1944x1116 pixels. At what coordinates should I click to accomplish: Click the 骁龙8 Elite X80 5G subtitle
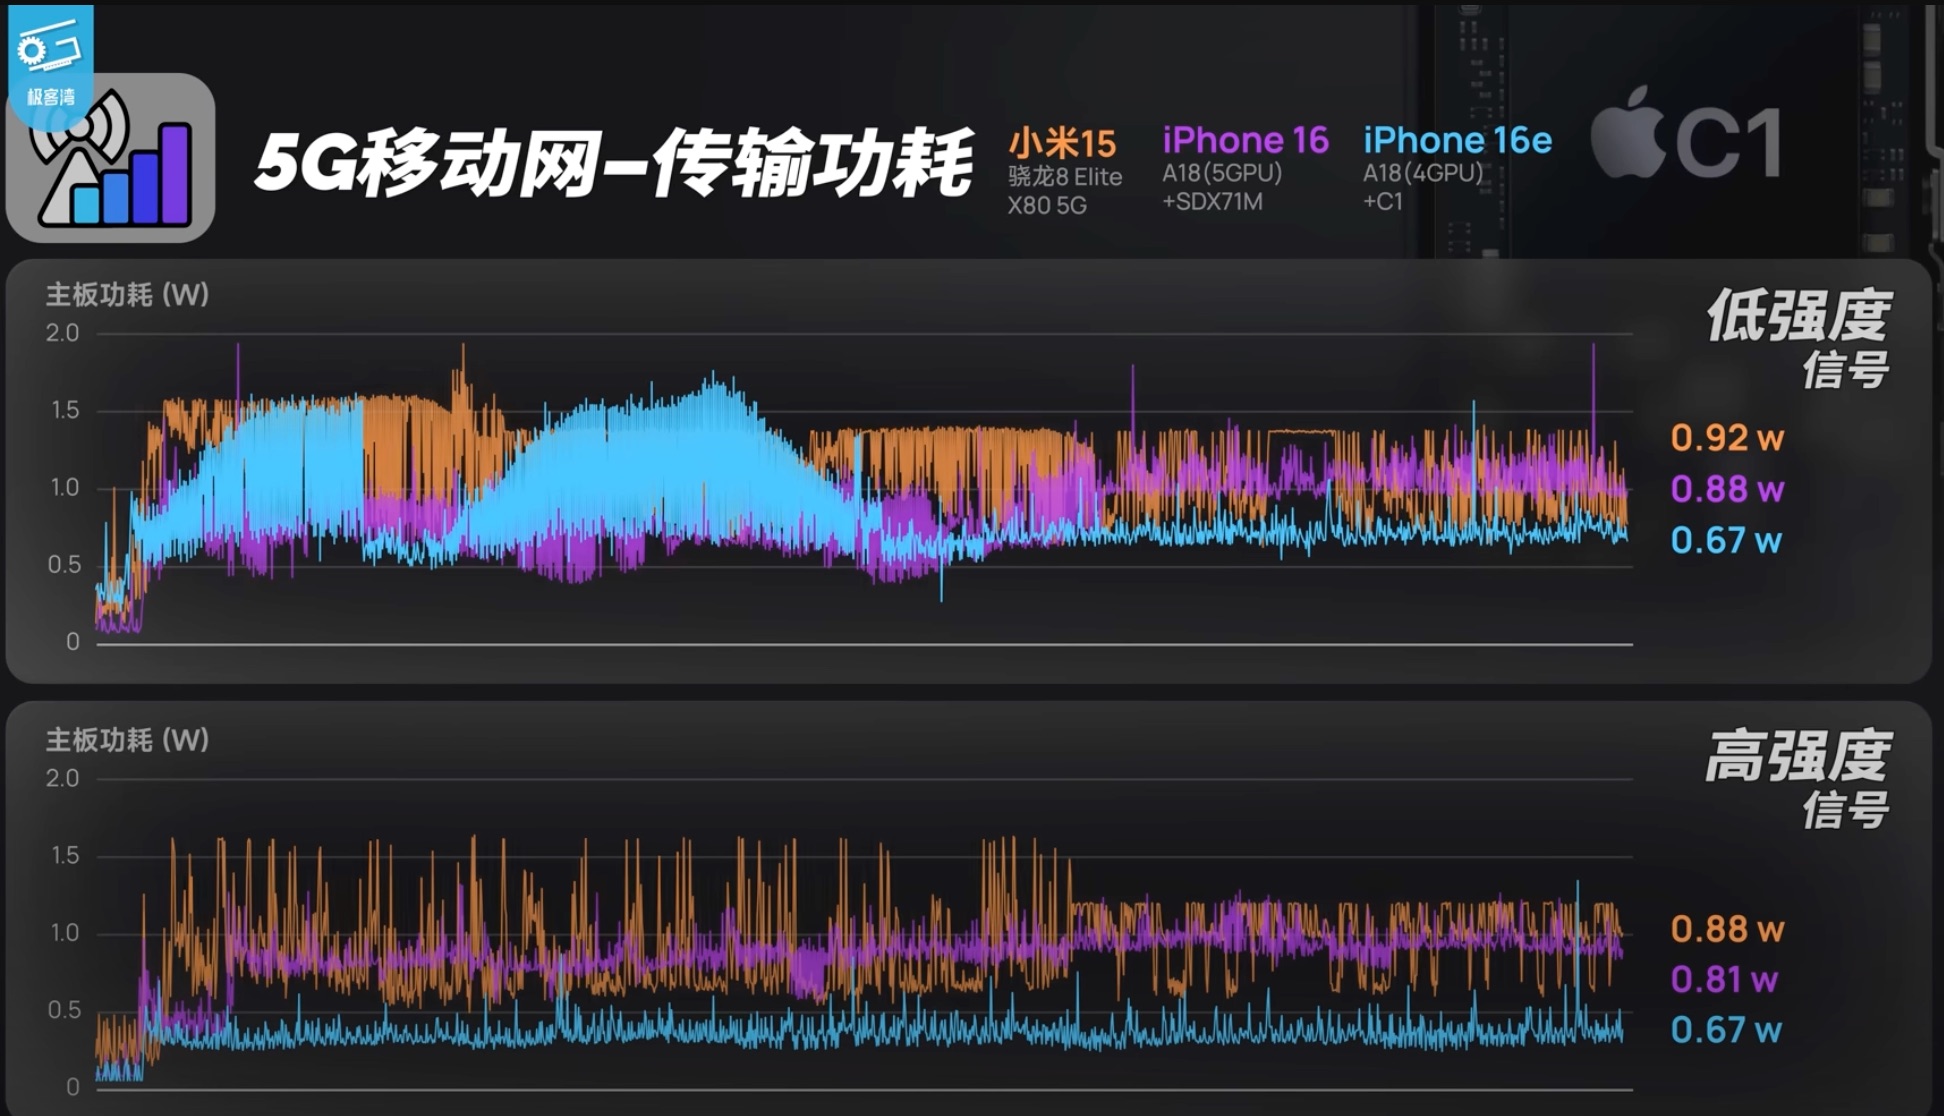(1064, 191)
